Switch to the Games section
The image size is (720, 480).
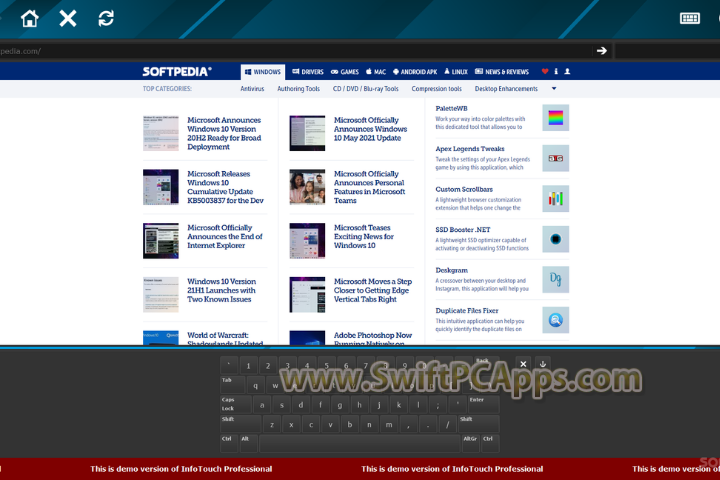[x=345, y=72]
